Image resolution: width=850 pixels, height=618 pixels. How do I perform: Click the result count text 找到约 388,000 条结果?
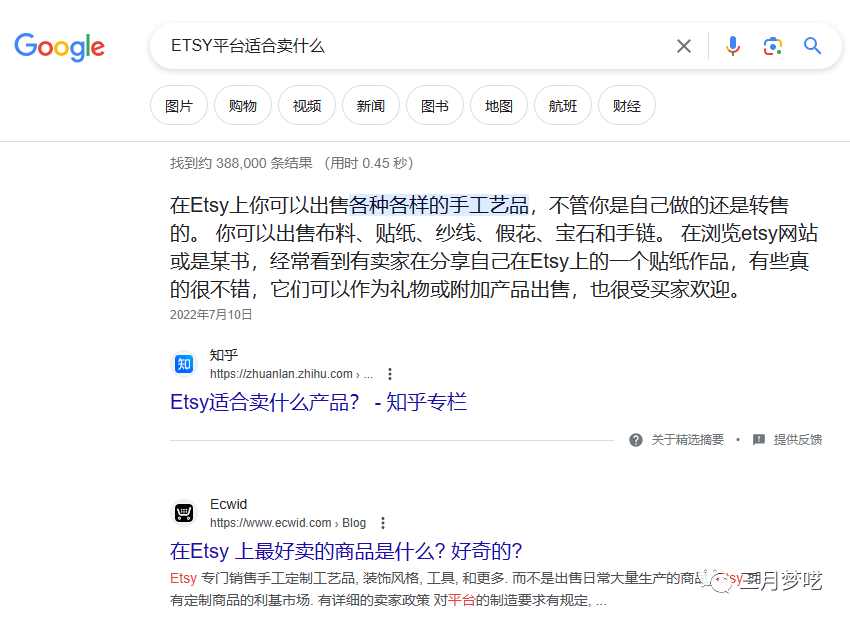241,163
